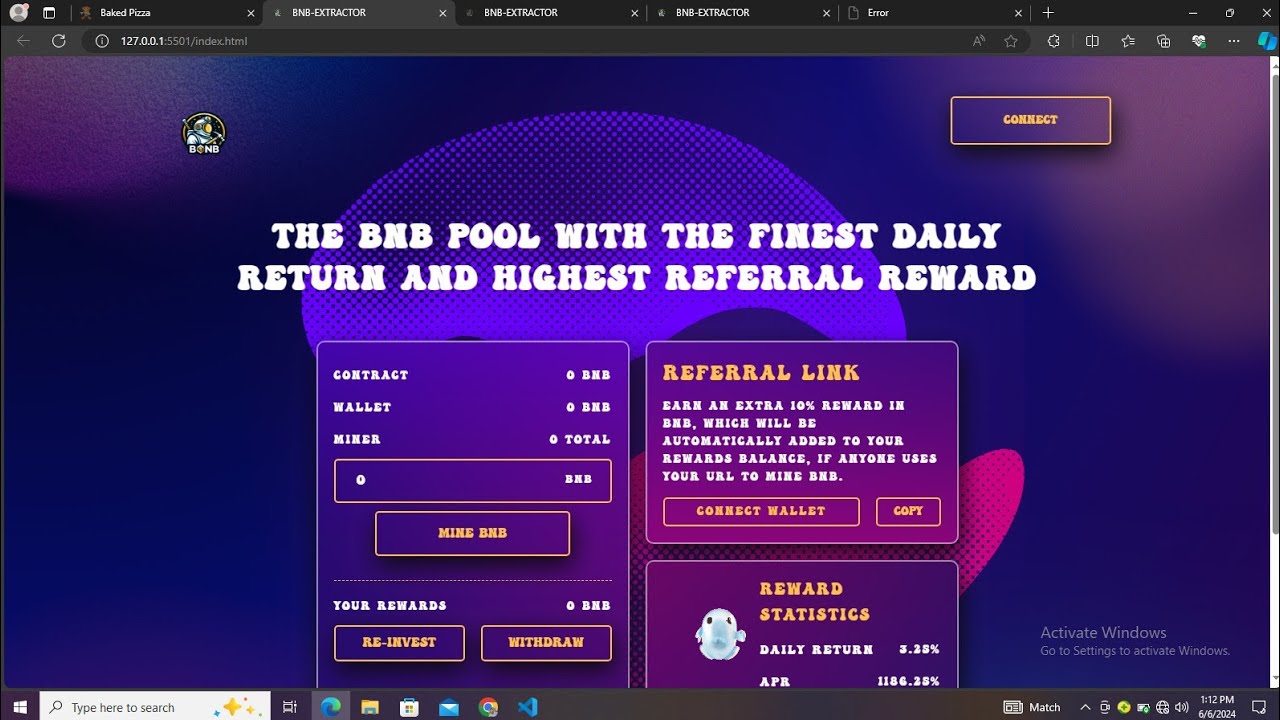Click the Referral Link heading
The width and height of the screenshot is (1280, 720).
[x=761, y=373]
